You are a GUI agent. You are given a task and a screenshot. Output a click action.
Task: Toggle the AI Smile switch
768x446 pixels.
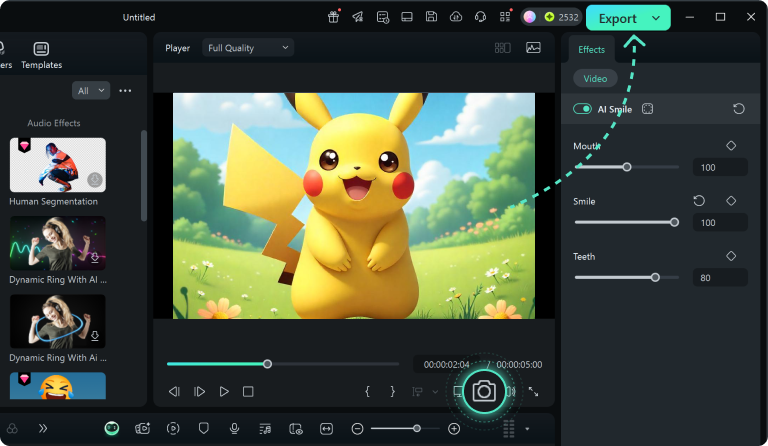pos(582,109)
